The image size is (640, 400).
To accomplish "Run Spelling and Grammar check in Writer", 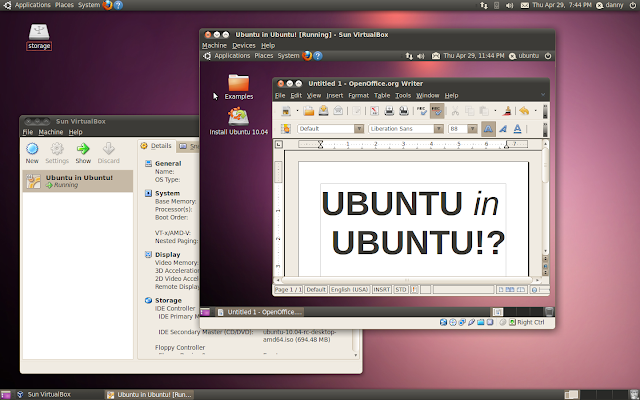I will click(x=422, y=111).
